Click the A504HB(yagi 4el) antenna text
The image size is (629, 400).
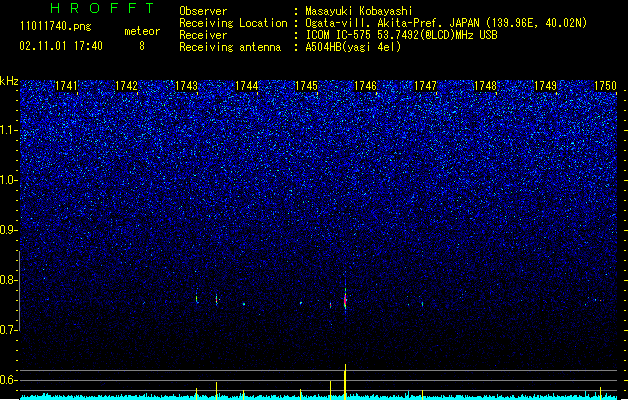353,47
